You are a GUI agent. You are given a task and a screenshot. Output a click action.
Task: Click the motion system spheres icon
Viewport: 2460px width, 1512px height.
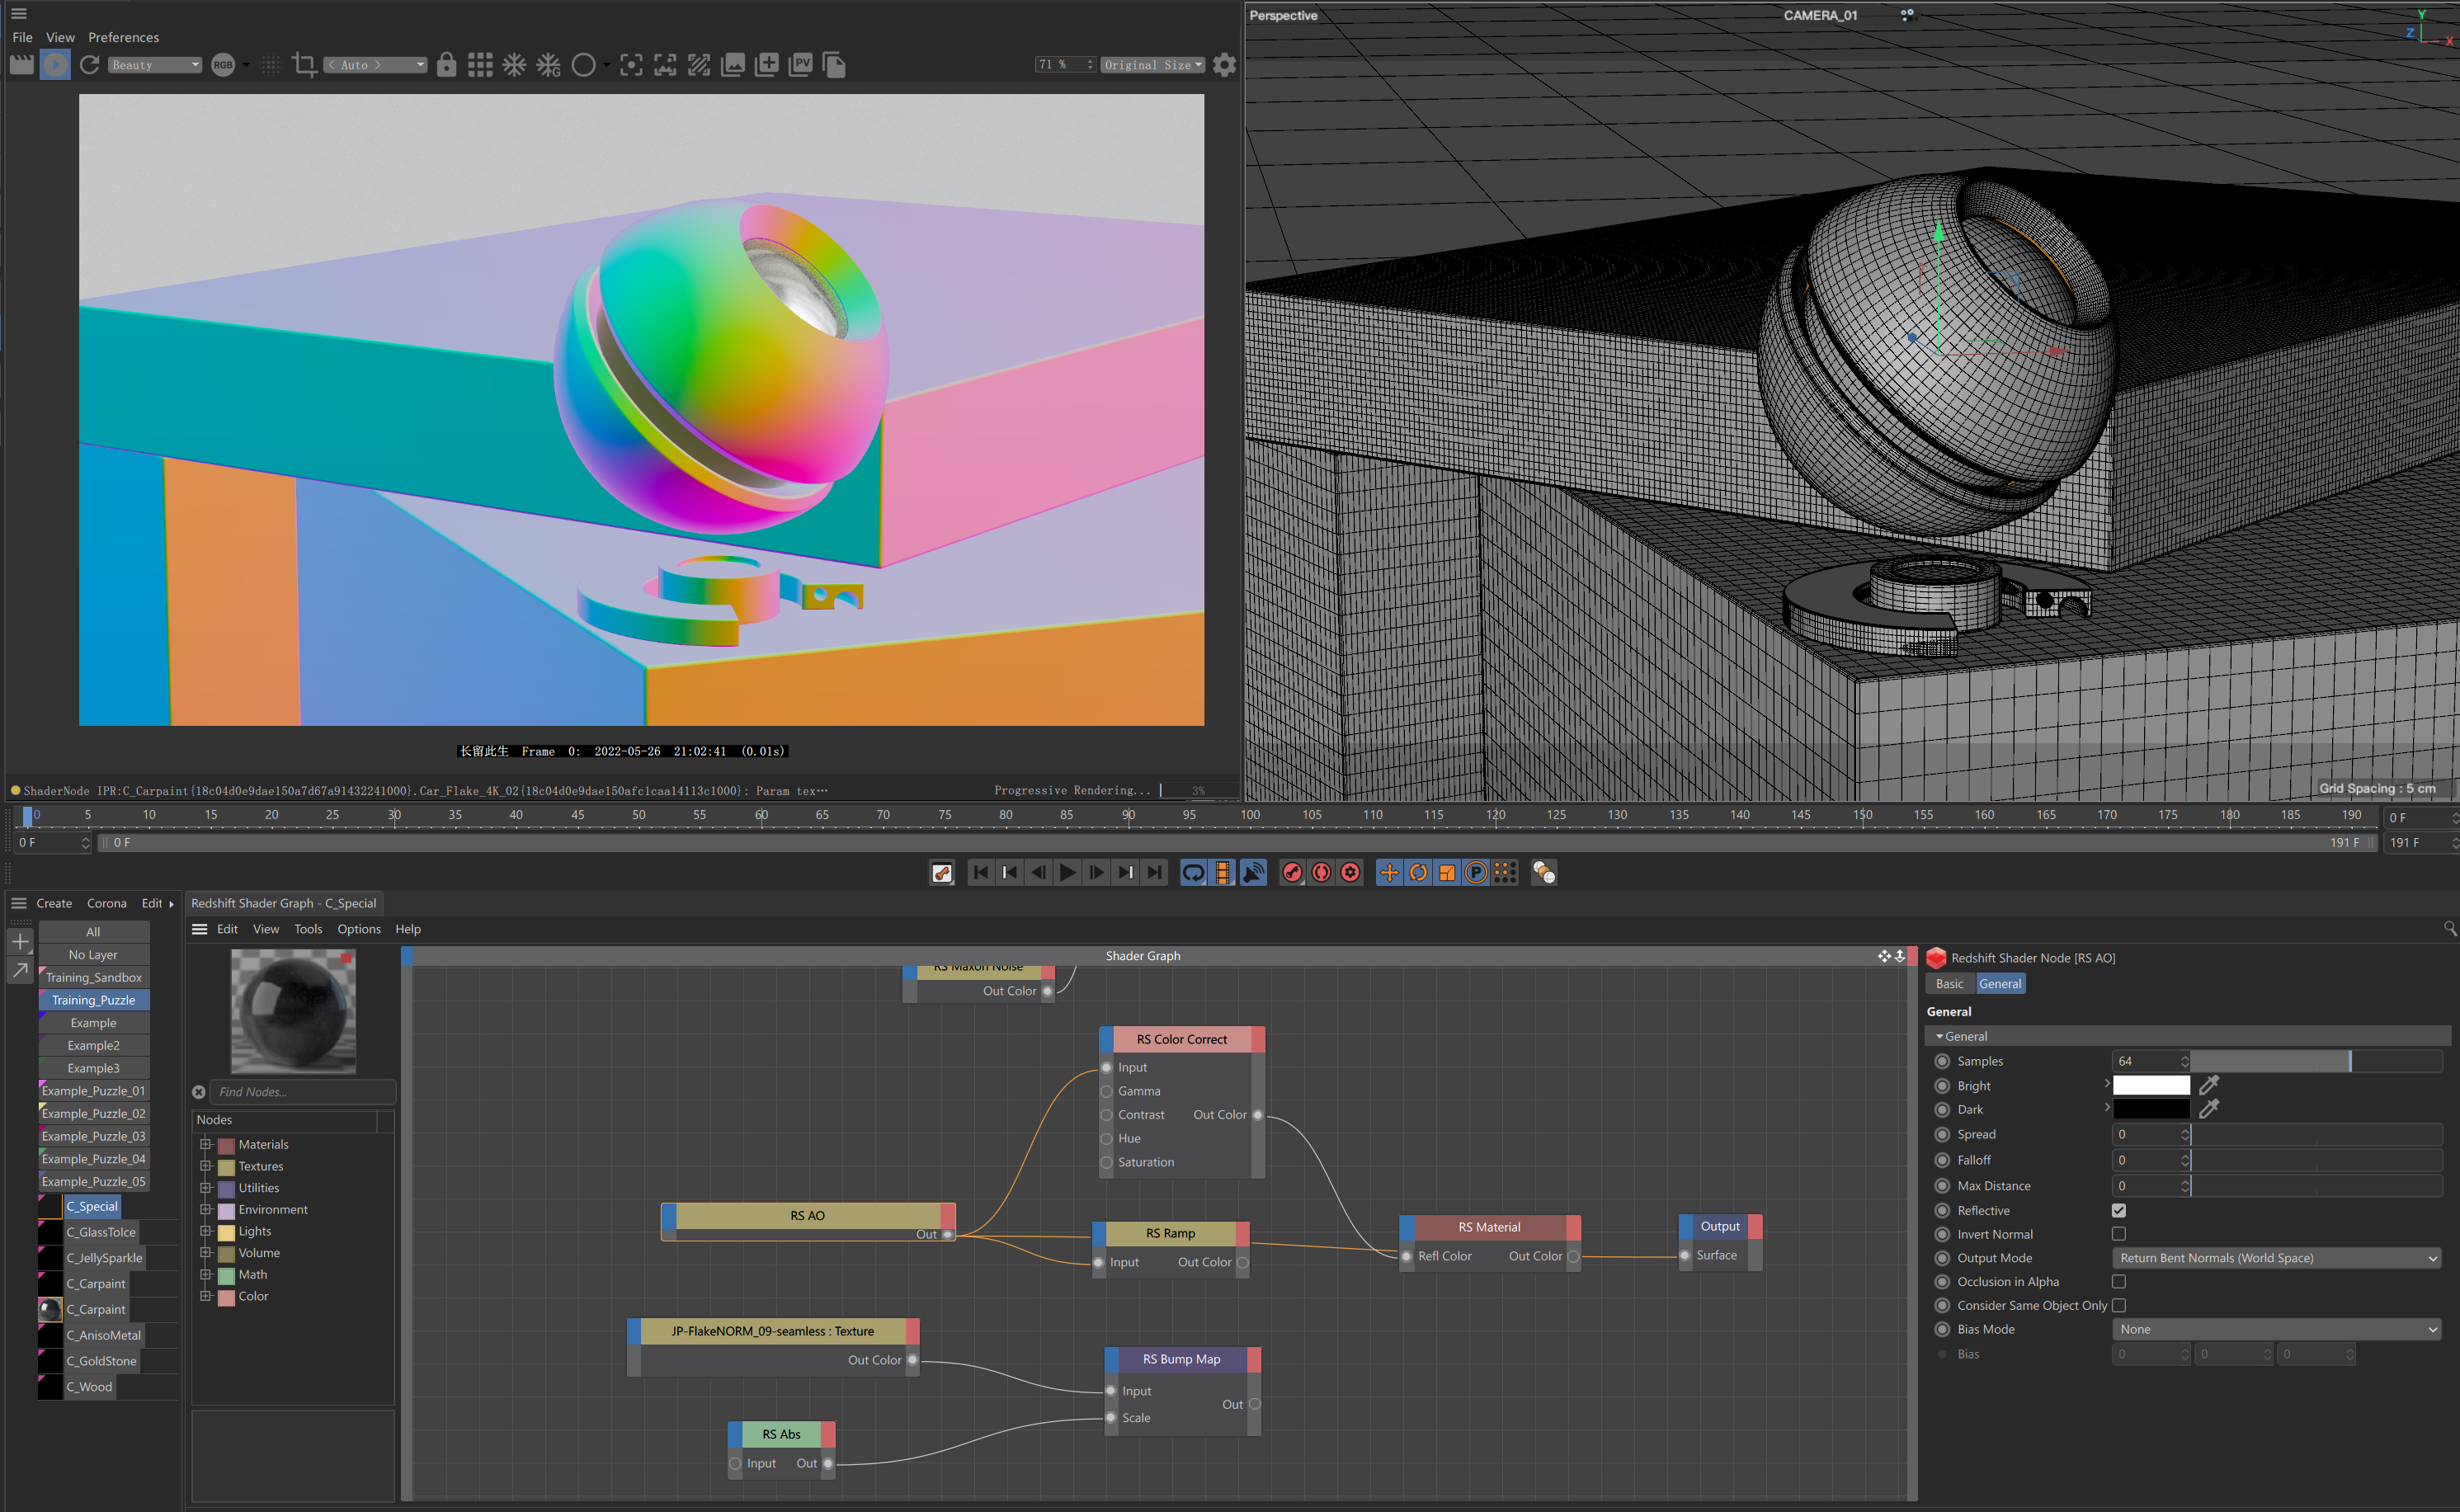tap(1544, 873)
